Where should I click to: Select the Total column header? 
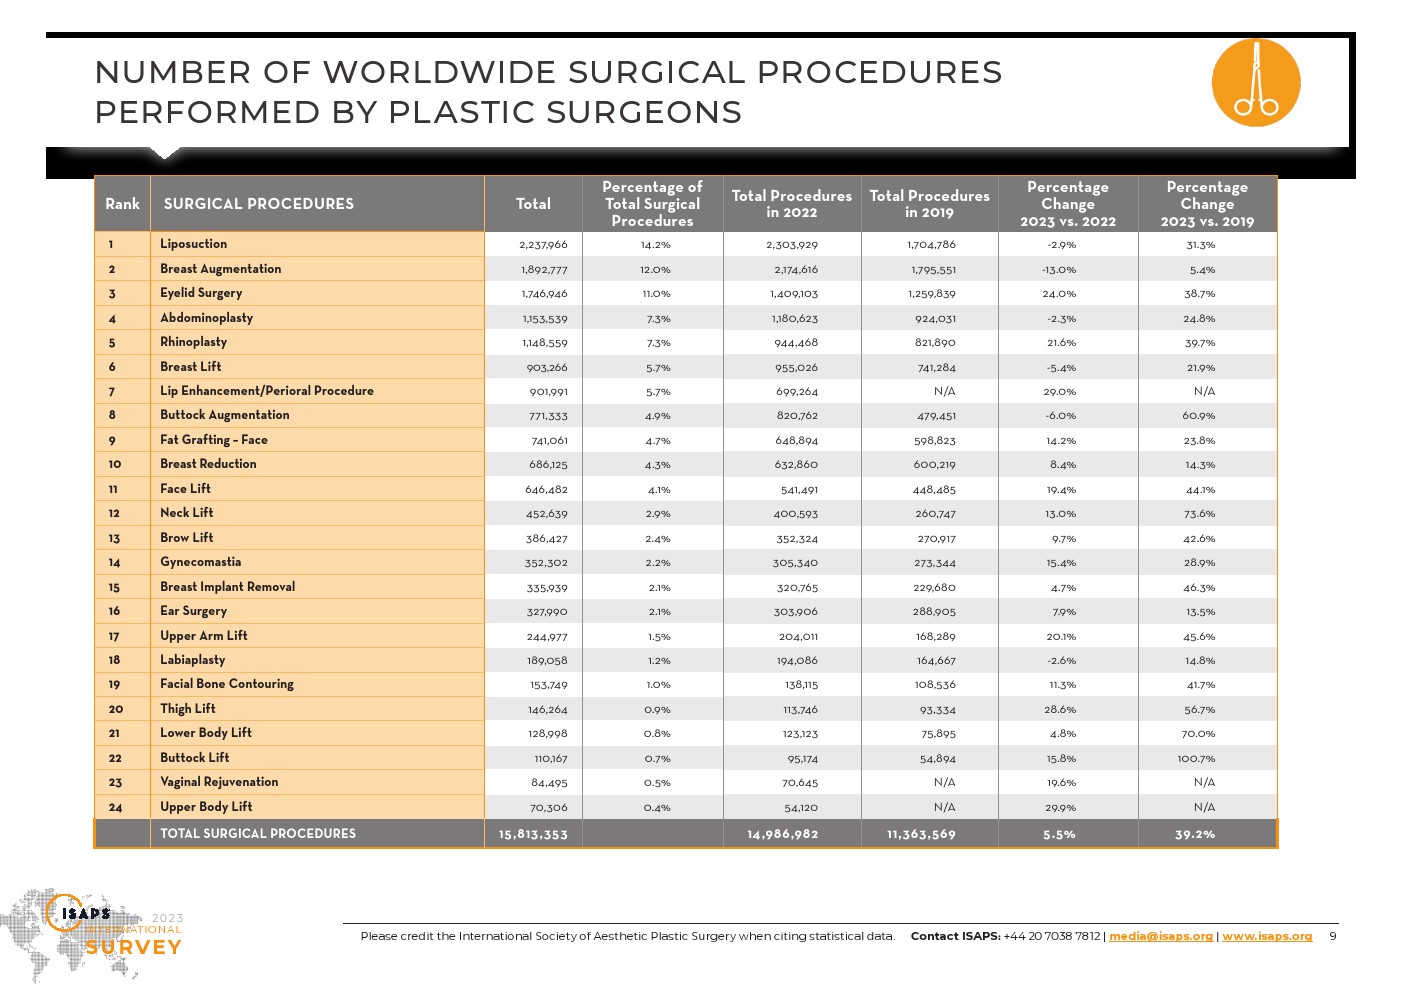533,204
